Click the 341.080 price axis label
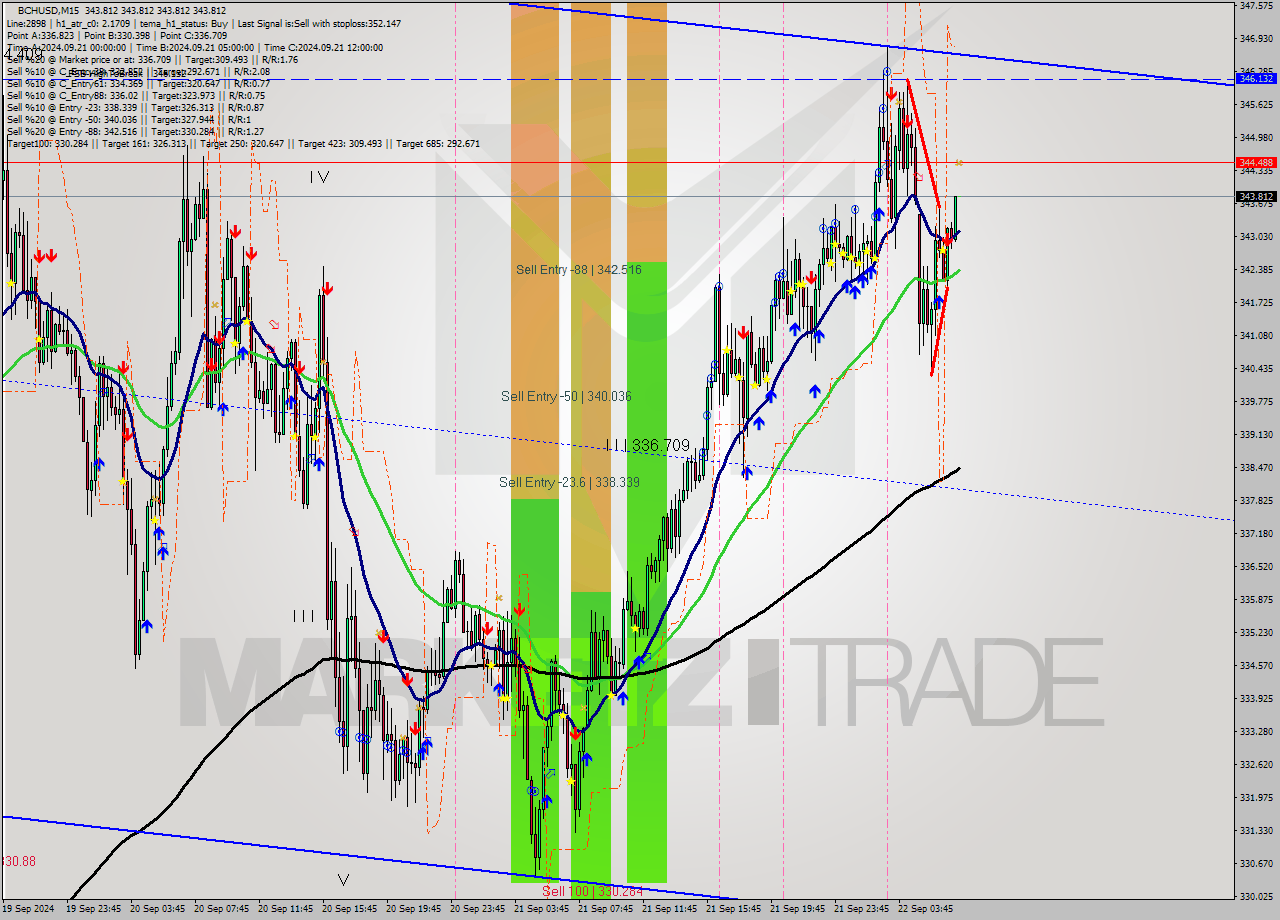This screenshot has width=1280, height=920. coord(1255,335)
